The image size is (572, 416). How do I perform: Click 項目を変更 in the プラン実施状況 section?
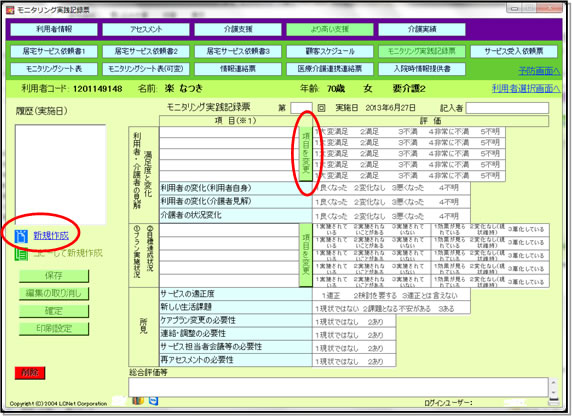click(306, 255)
